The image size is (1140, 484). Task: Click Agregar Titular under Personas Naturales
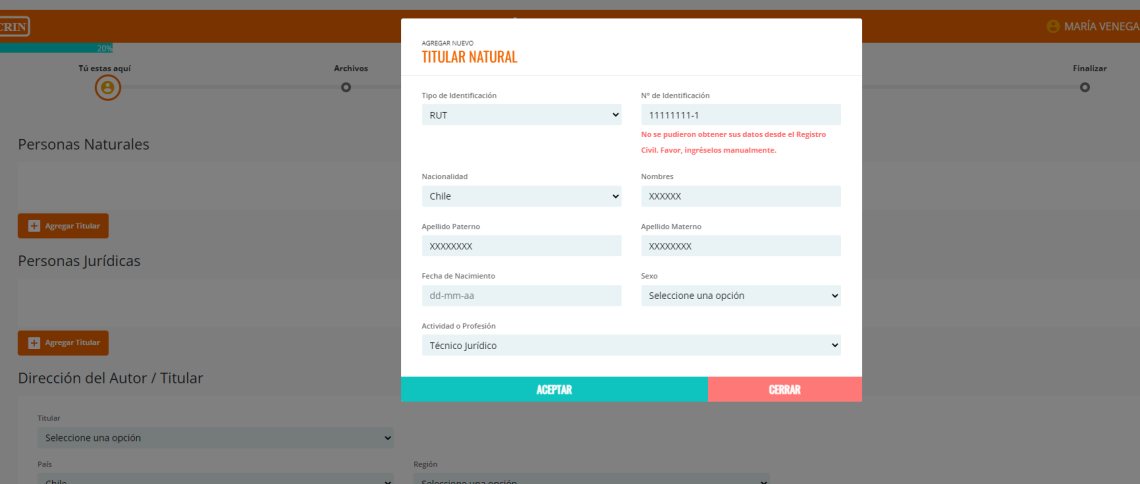point(63,226)
